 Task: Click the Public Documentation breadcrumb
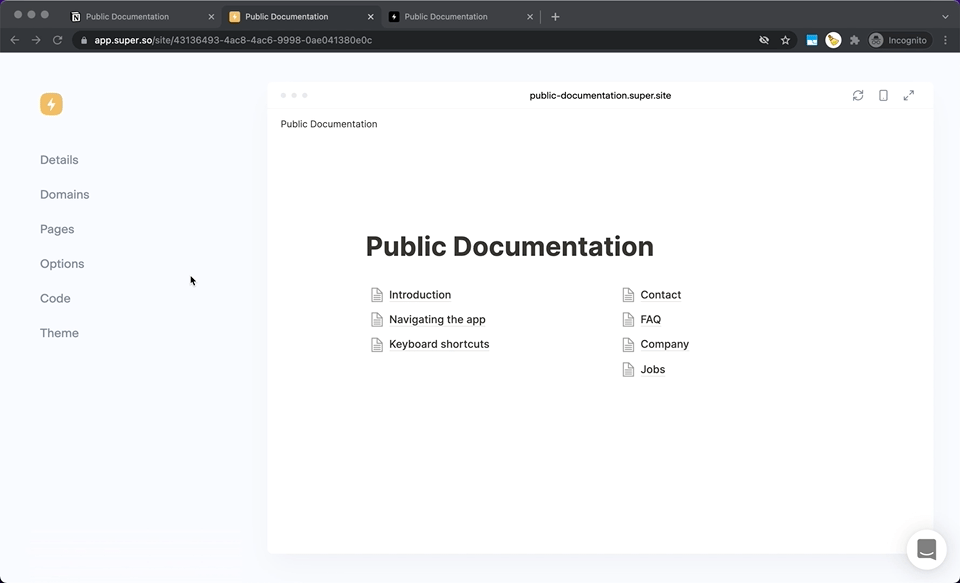(x=329, y=124)
